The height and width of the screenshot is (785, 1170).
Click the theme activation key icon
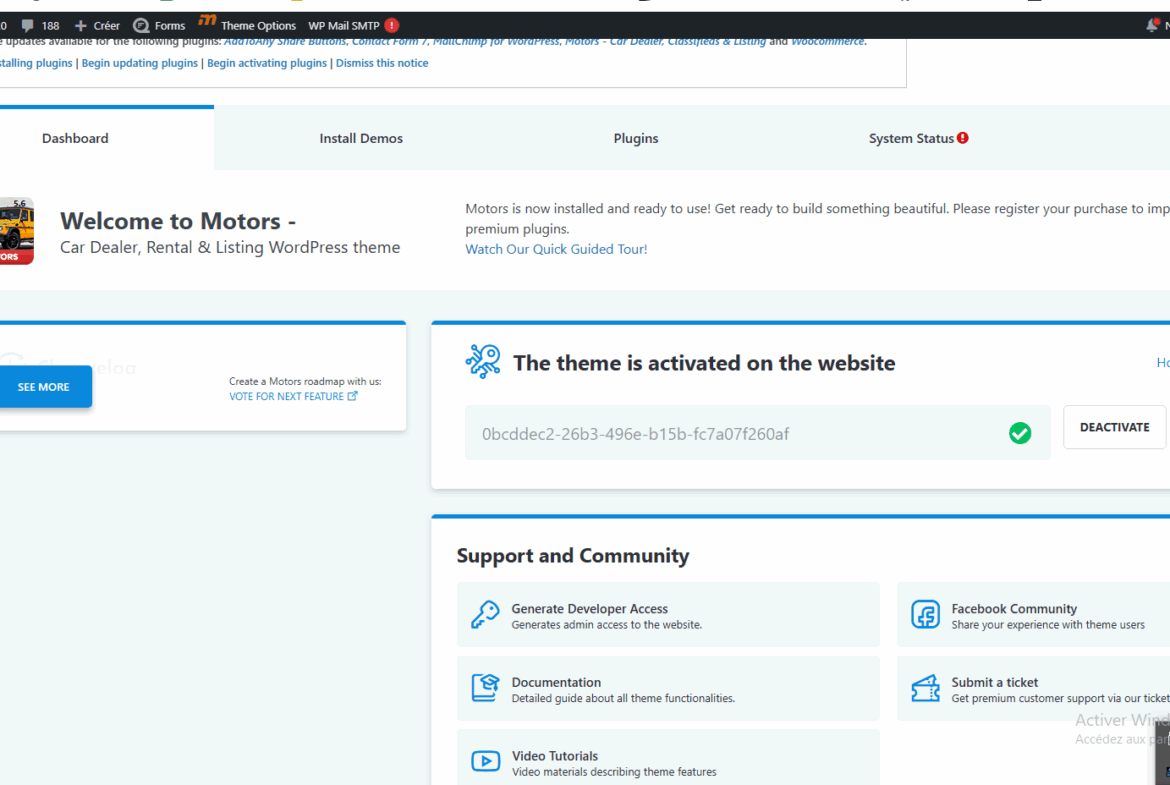483,362
